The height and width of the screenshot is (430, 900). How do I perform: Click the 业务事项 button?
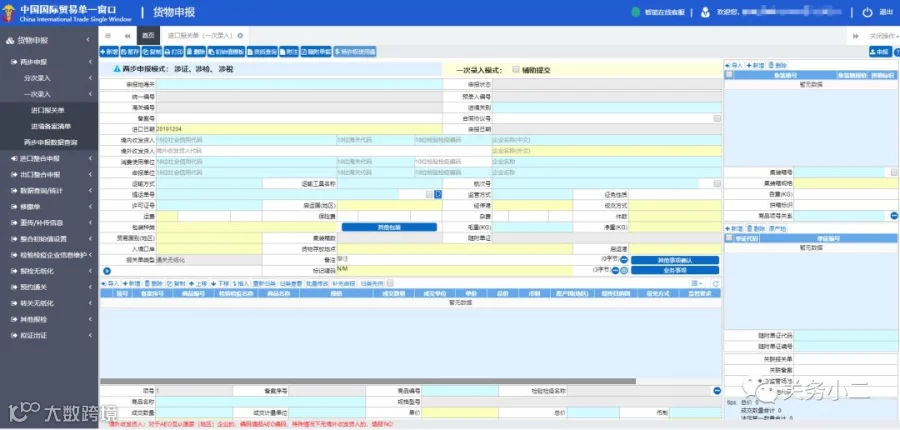pyautogui.click(x=674, y=270)
